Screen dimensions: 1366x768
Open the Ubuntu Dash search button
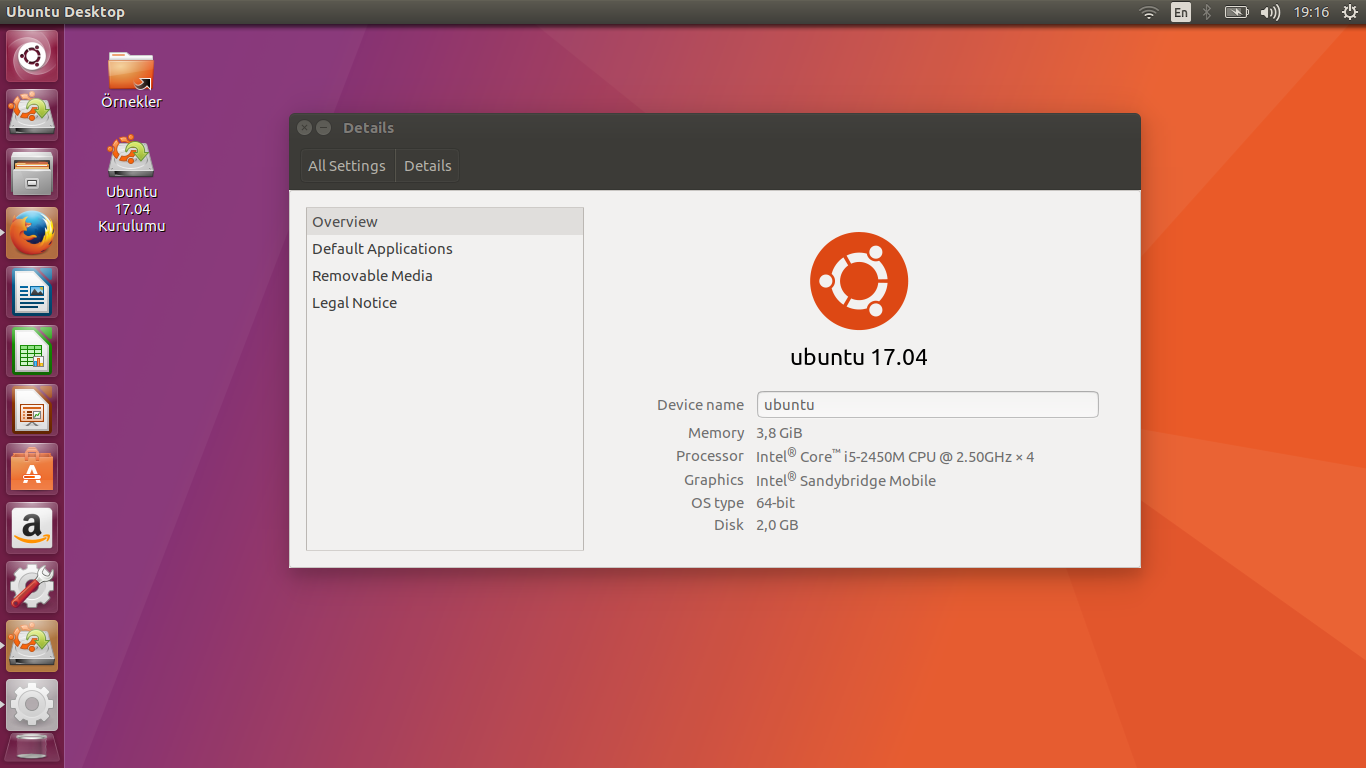32,56
